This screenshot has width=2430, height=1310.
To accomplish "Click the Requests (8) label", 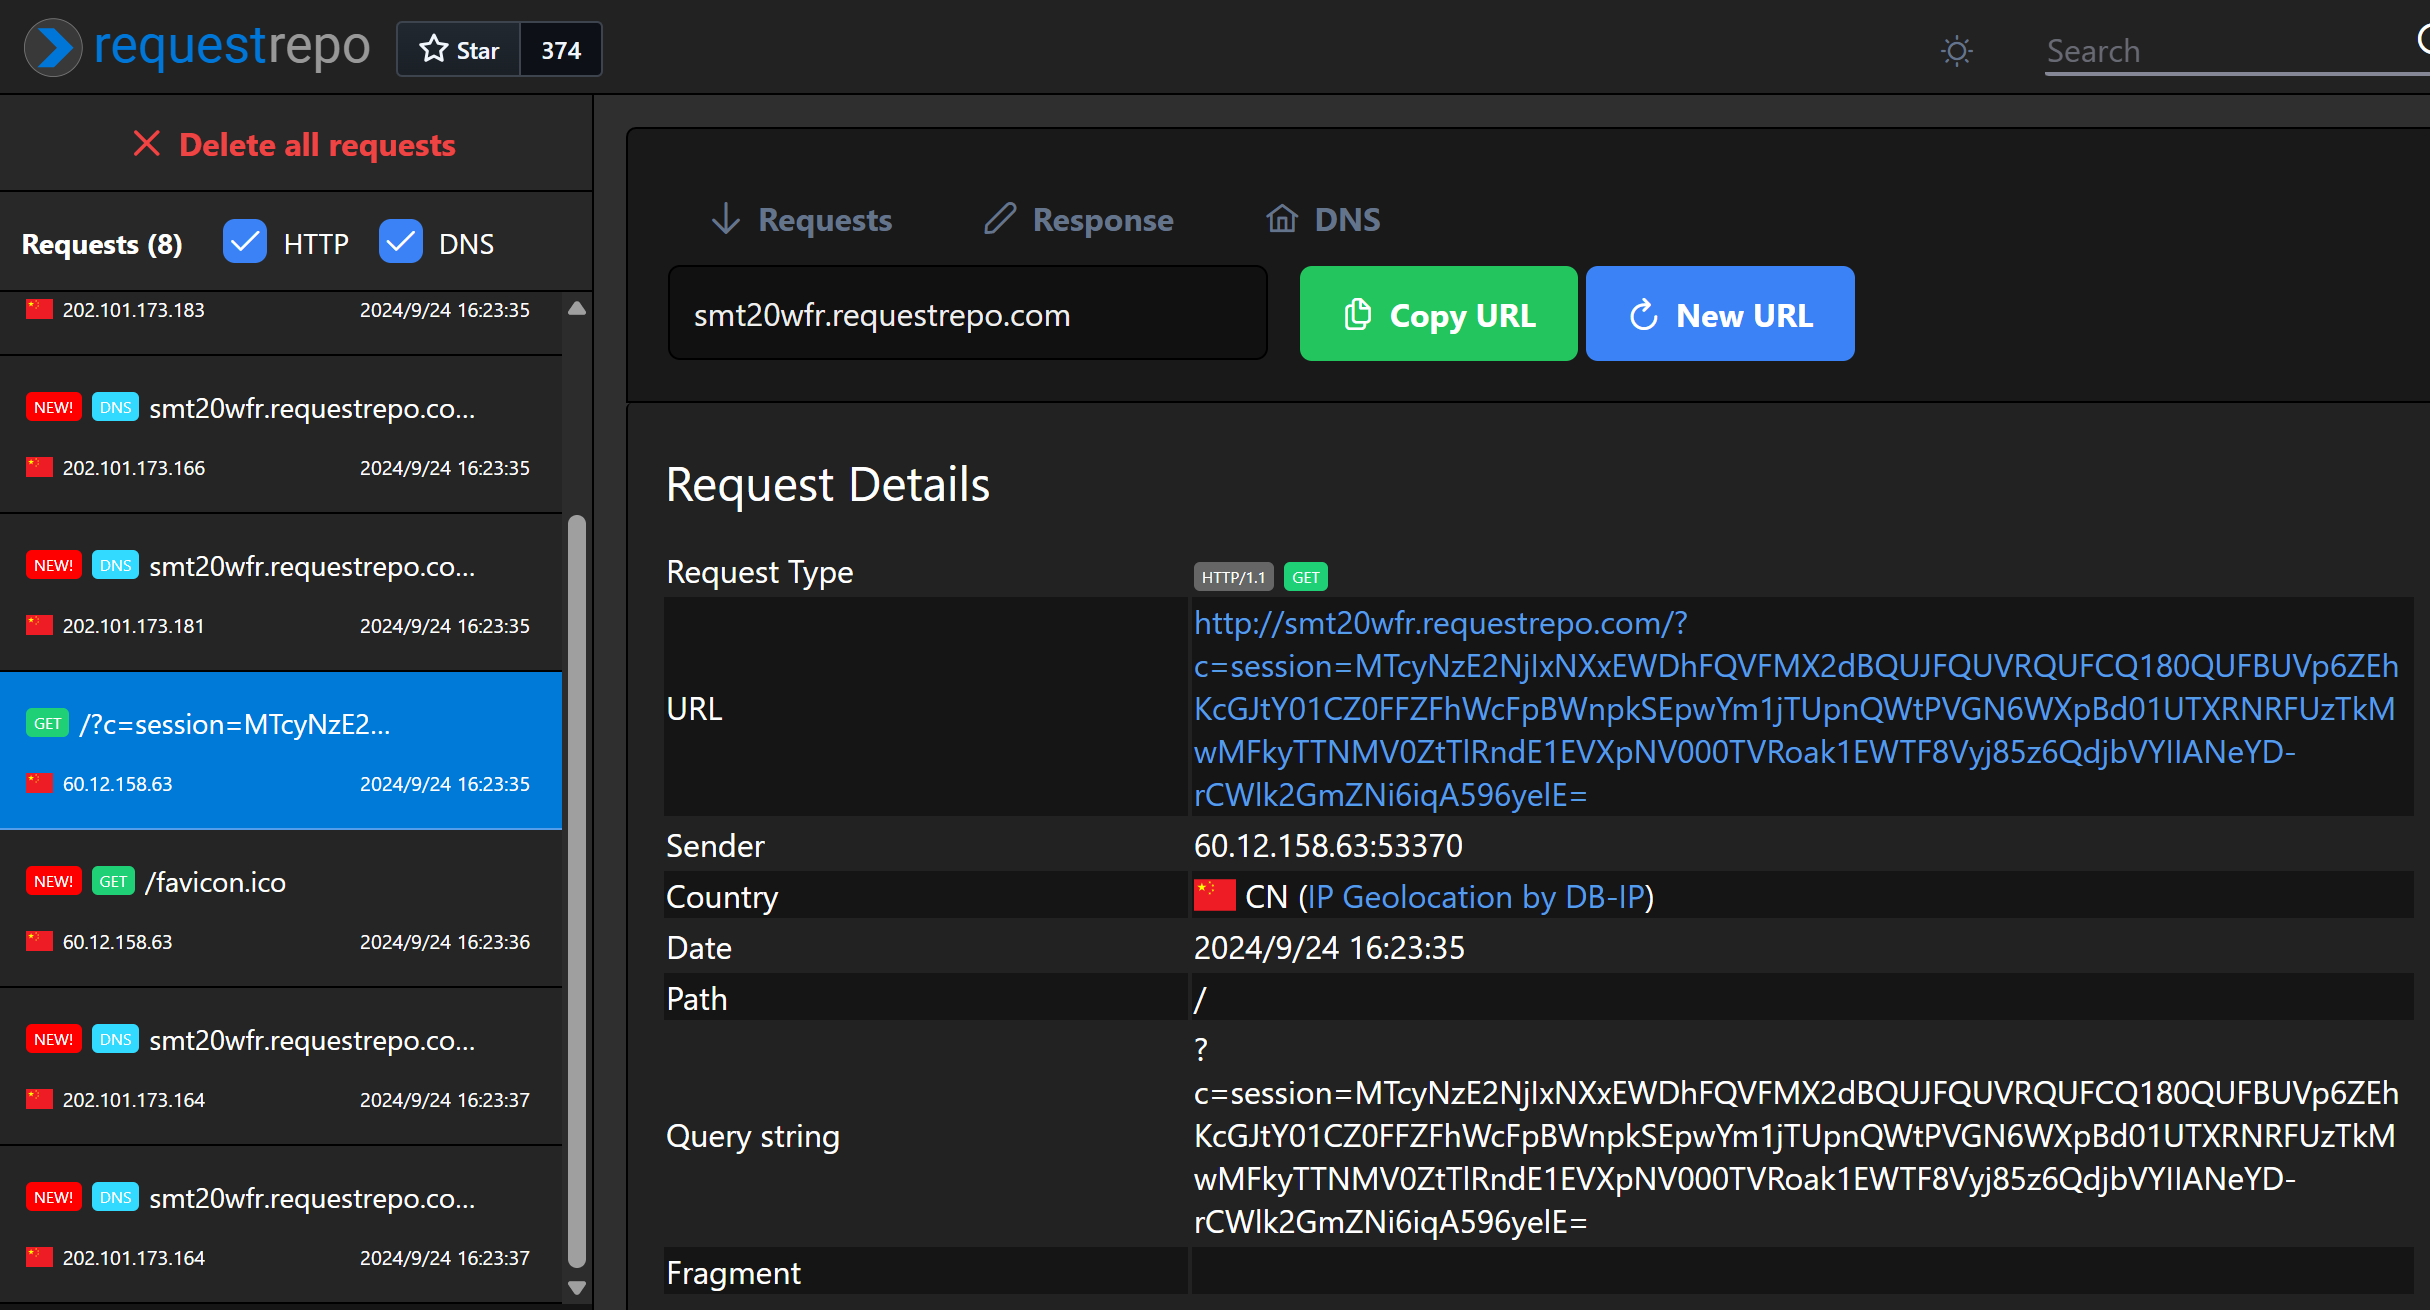I will click(x=102, y=244).
